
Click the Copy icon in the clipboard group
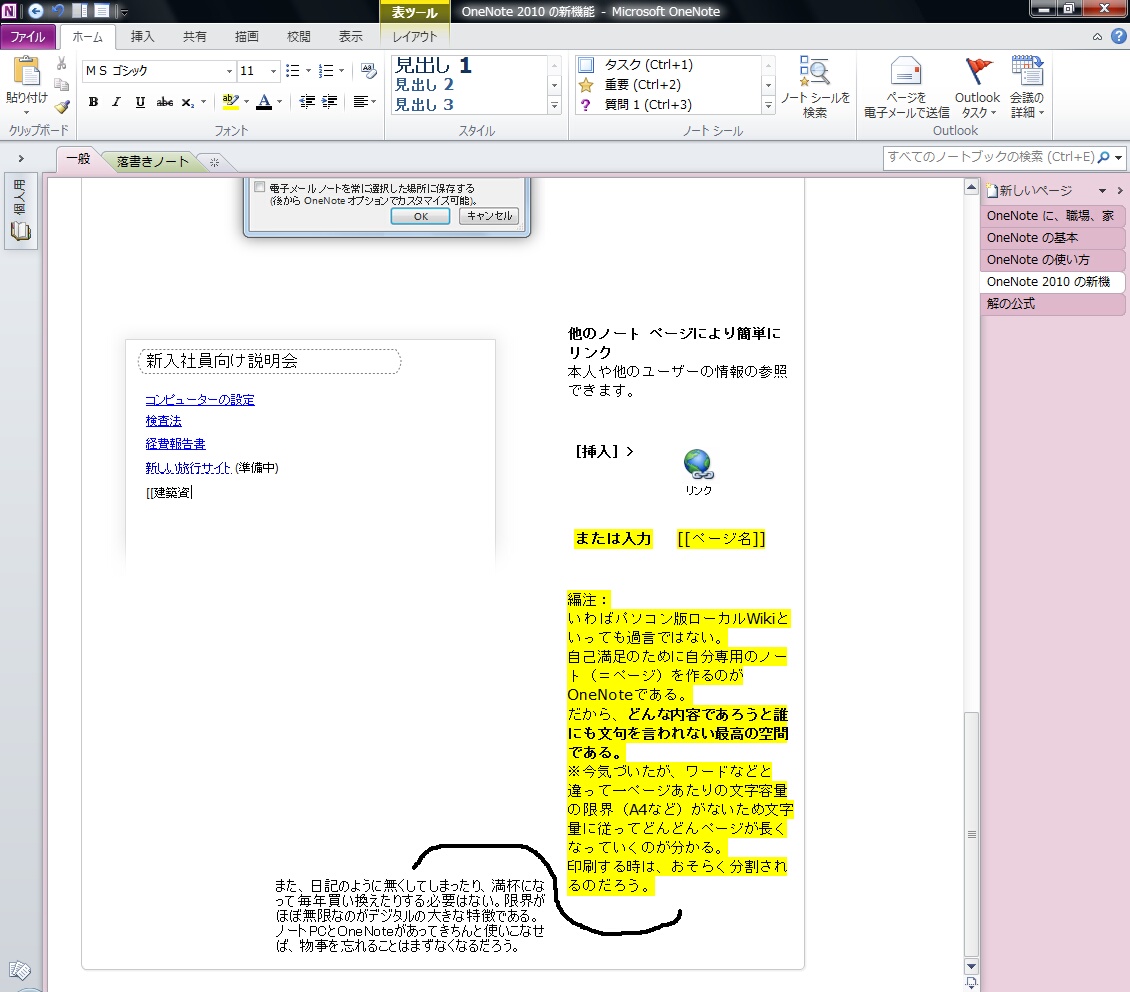click(62, 84)
